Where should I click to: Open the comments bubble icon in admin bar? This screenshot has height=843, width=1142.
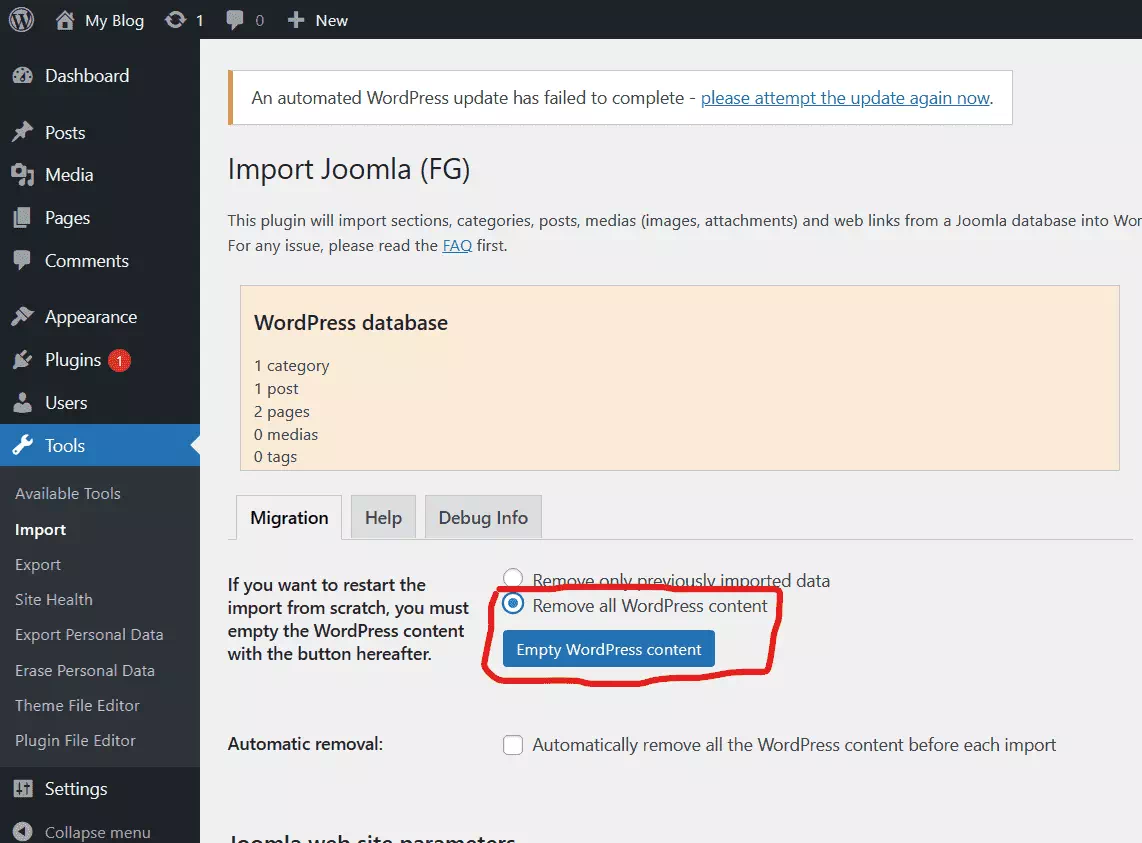pyautogui.click(x=235, y=20)
